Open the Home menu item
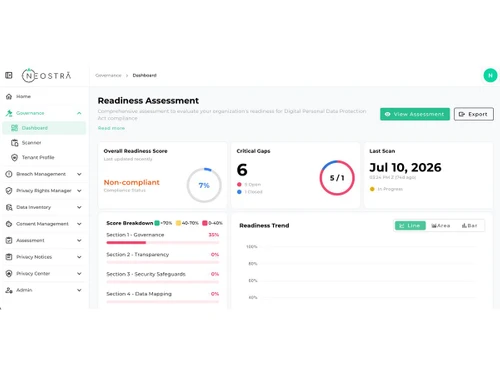 44,97
